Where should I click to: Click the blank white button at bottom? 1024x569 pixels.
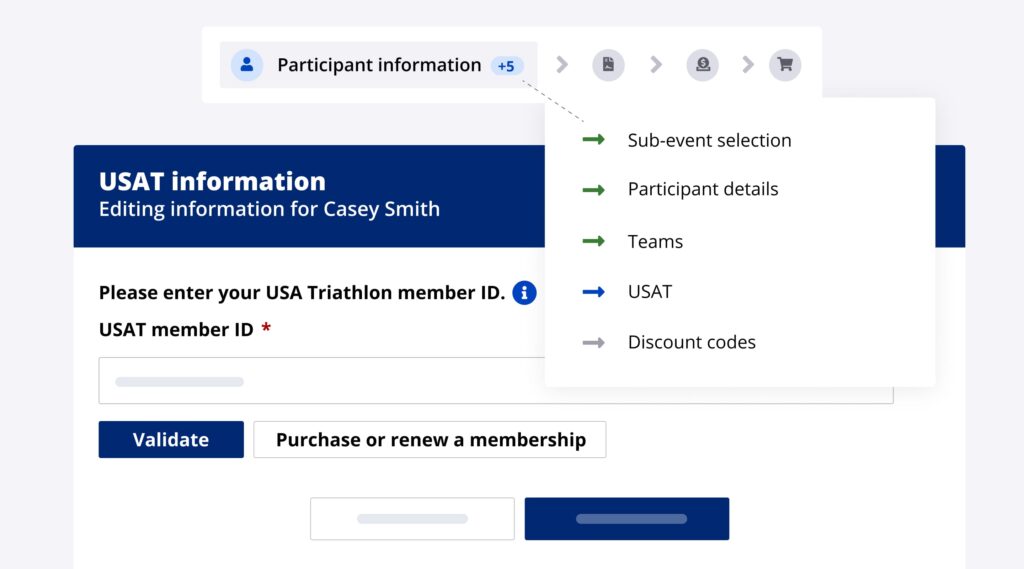pos(412,519)
